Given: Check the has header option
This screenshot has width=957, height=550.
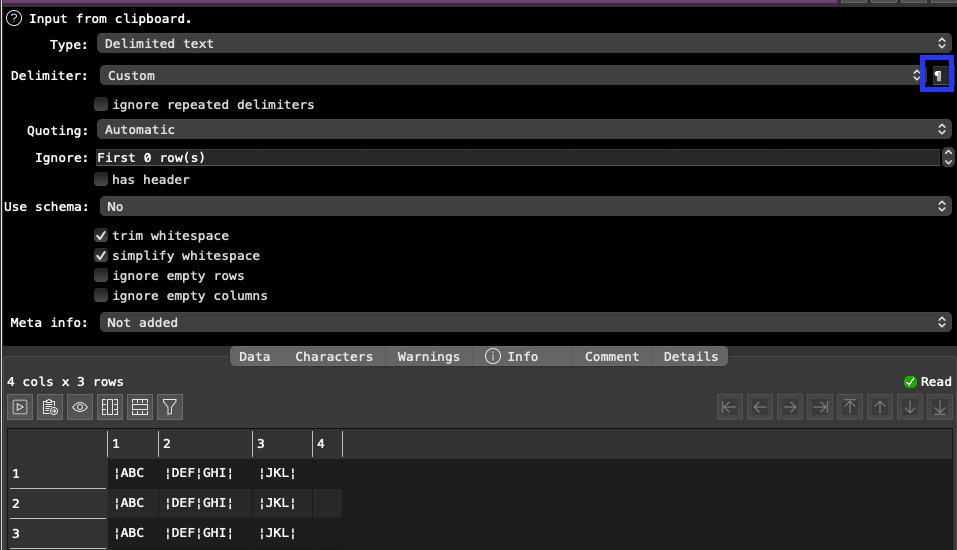Looking at the screenshot, I should [x=101, y=179].
